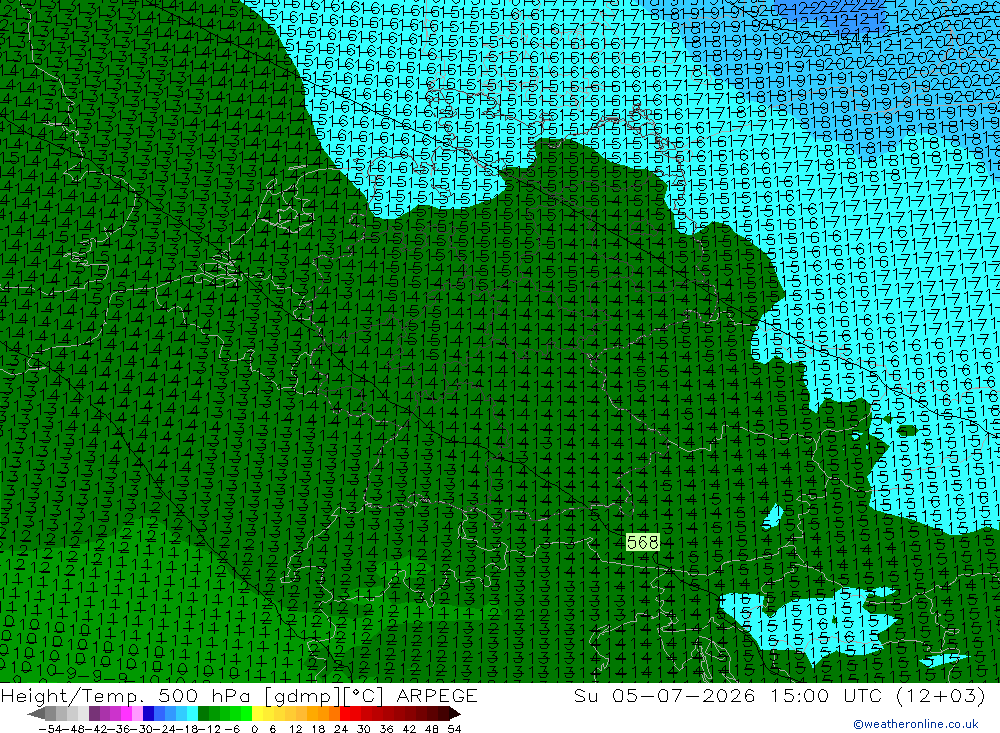The image size is (1000, 733).
Task: Open the weatheronline.co.uk copyright link
Action: point(916,724)
